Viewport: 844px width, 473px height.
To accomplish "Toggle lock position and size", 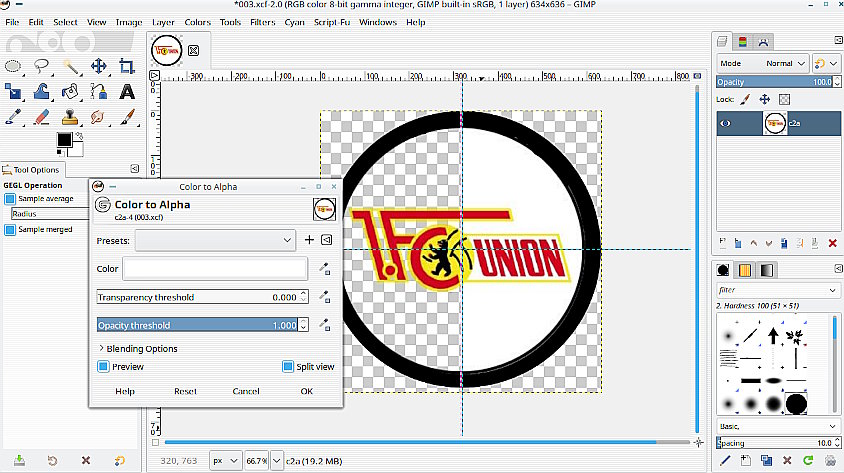I will pos(764,100).
